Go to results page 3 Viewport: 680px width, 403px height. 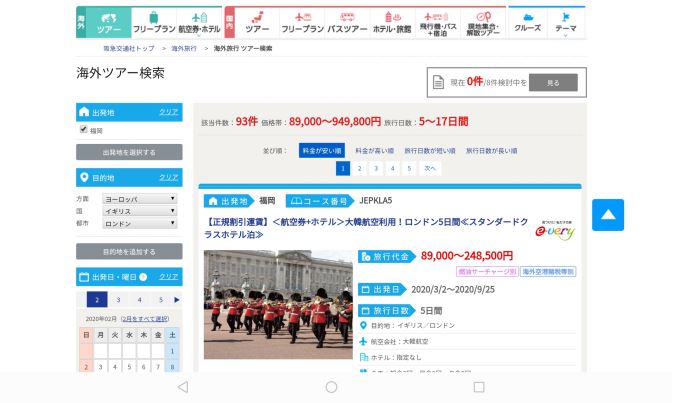375,168
